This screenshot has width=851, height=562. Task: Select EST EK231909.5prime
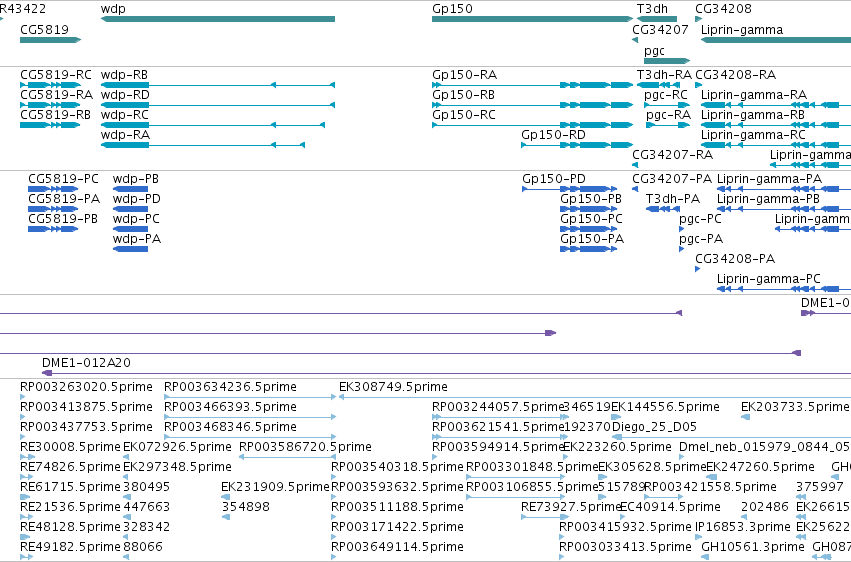coord(275,487)
